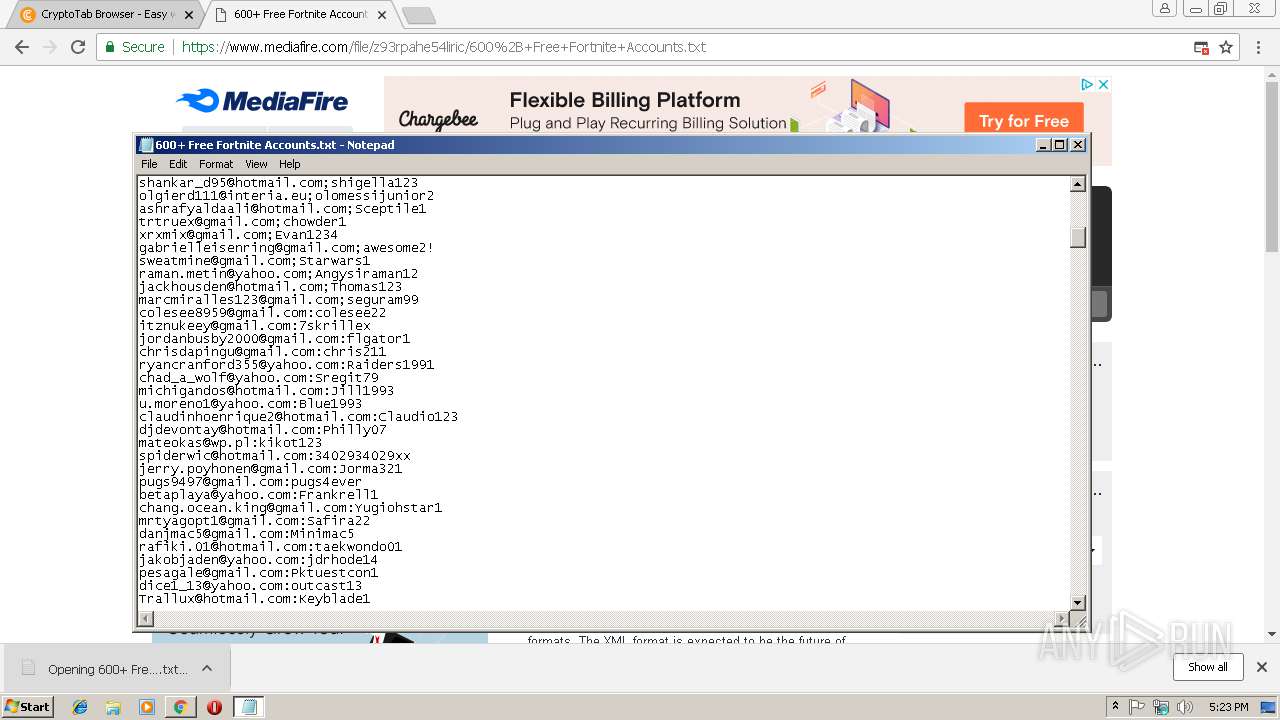Switch to Notepad via taskbar button
Viewport: 1280px width, 720px height.
(249, 707)
